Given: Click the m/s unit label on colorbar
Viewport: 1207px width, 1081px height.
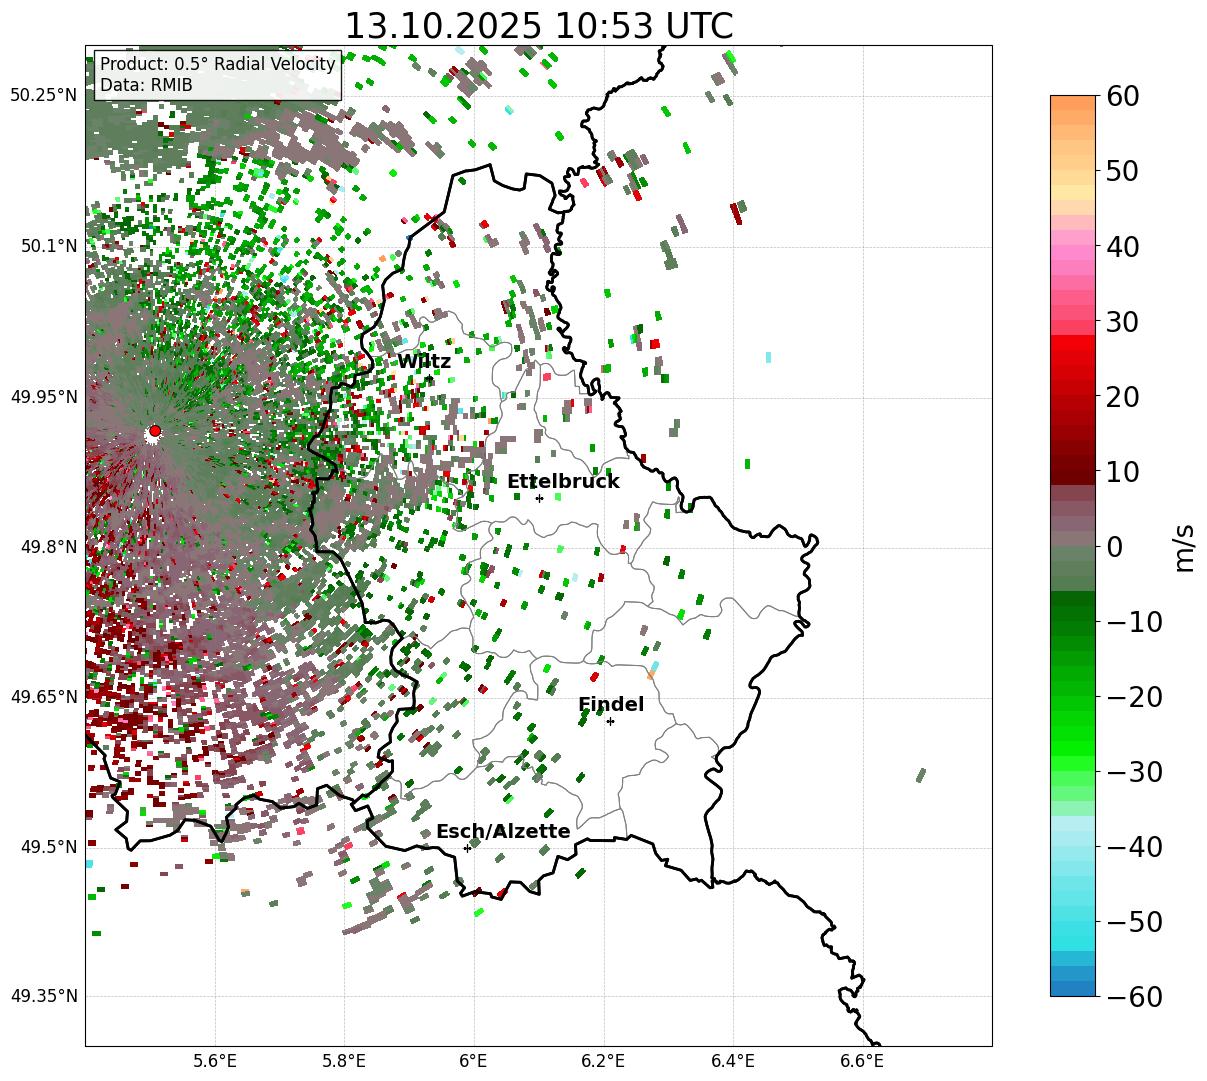Looking at the screenshot, I should click(x=1185, y=547).
